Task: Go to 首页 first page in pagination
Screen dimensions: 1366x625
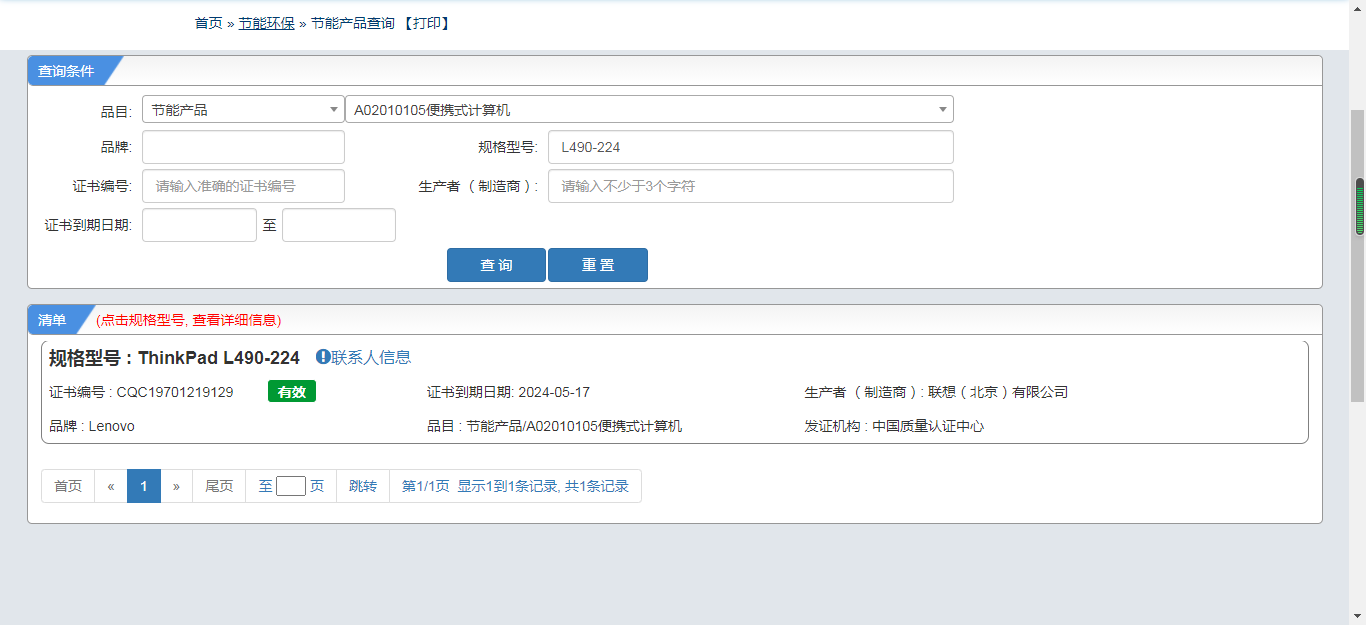Action: [68, 486]
